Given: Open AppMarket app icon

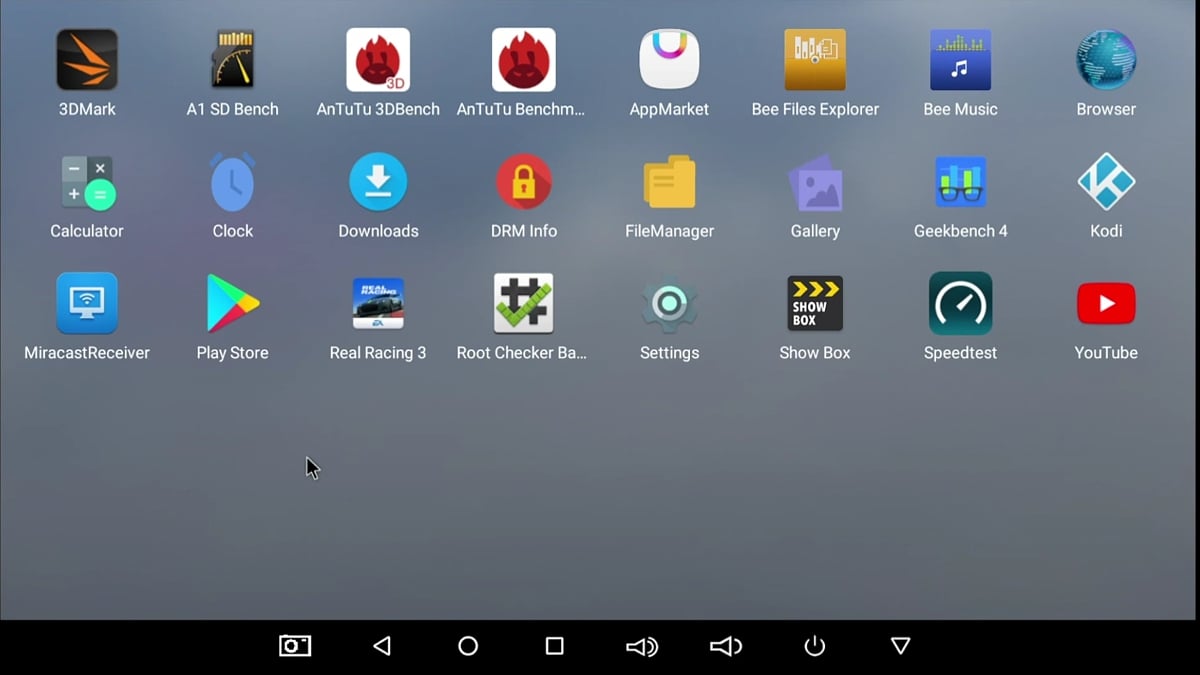Looking at the screenshot, I should pyautogui.click(x=669, y=60).
